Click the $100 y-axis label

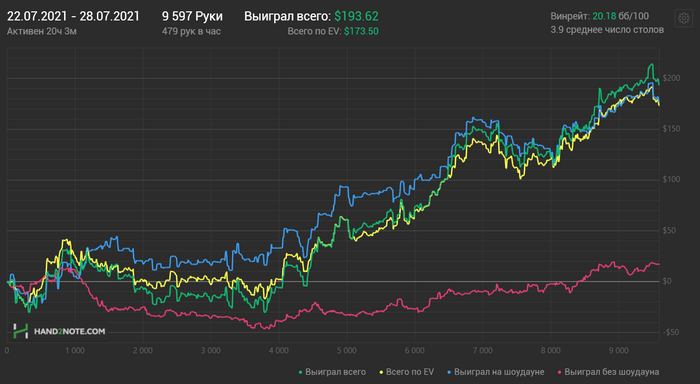[671, 179]
